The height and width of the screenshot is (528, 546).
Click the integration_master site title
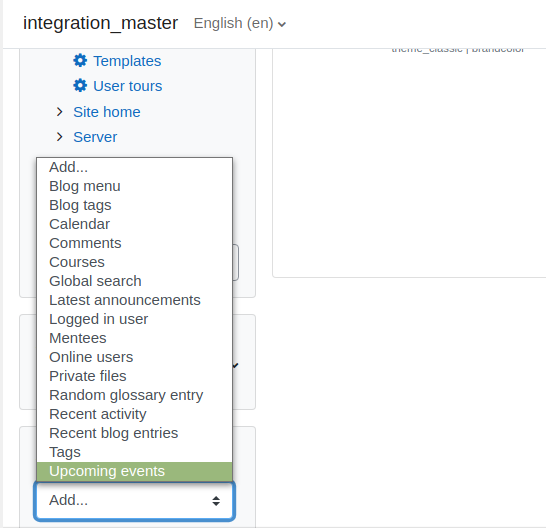tap(100, 23)
